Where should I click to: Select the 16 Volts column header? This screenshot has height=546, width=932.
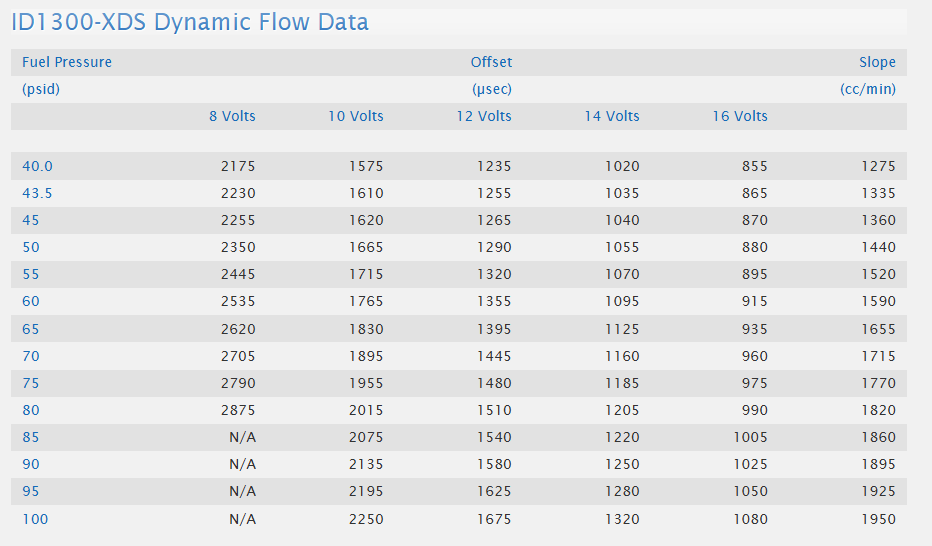(740, 116)
